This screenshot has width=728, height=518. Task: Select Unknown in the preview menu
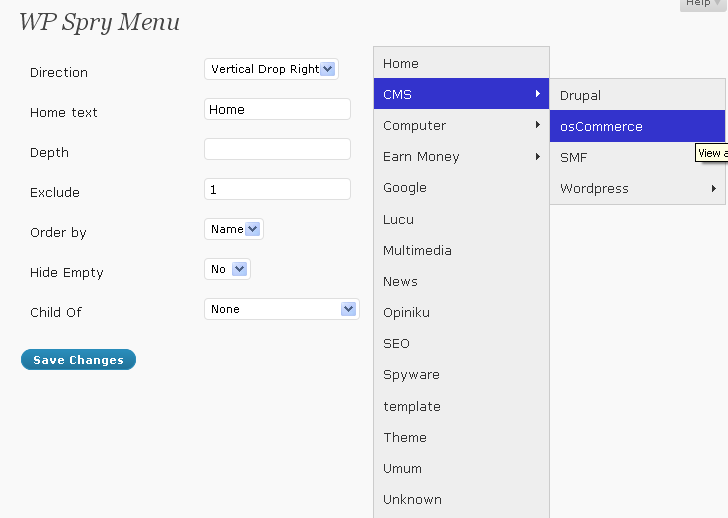tap(461, 499)
